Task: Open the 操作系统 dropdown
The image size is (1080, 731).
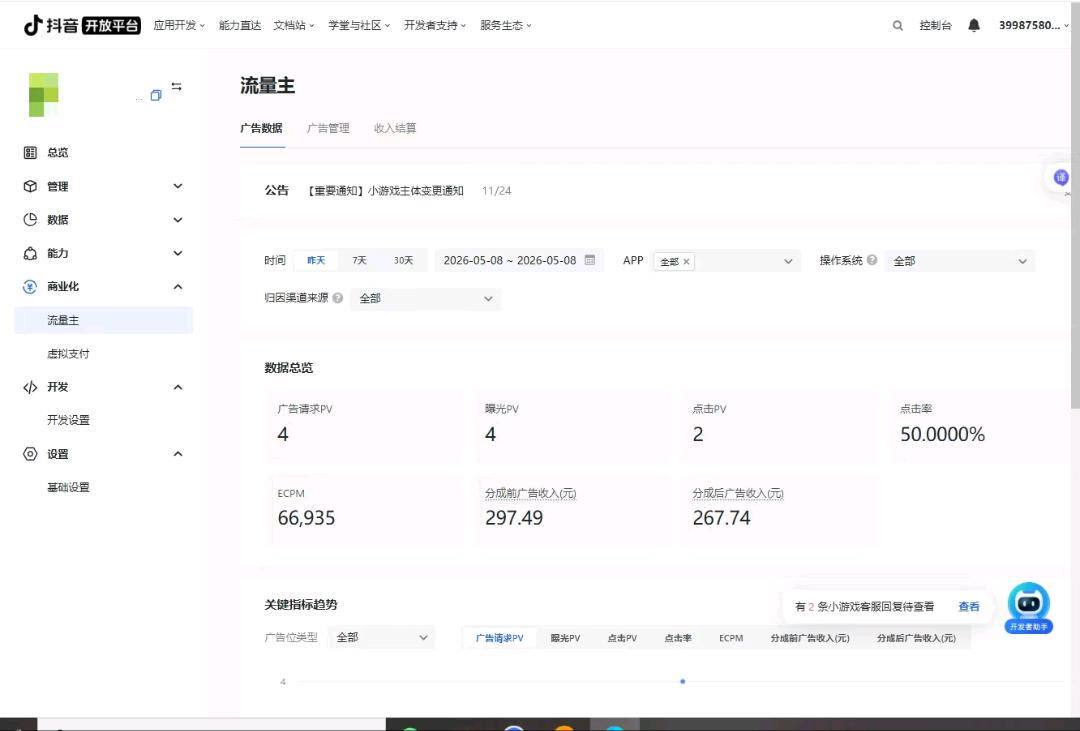Action: (959, 261)
